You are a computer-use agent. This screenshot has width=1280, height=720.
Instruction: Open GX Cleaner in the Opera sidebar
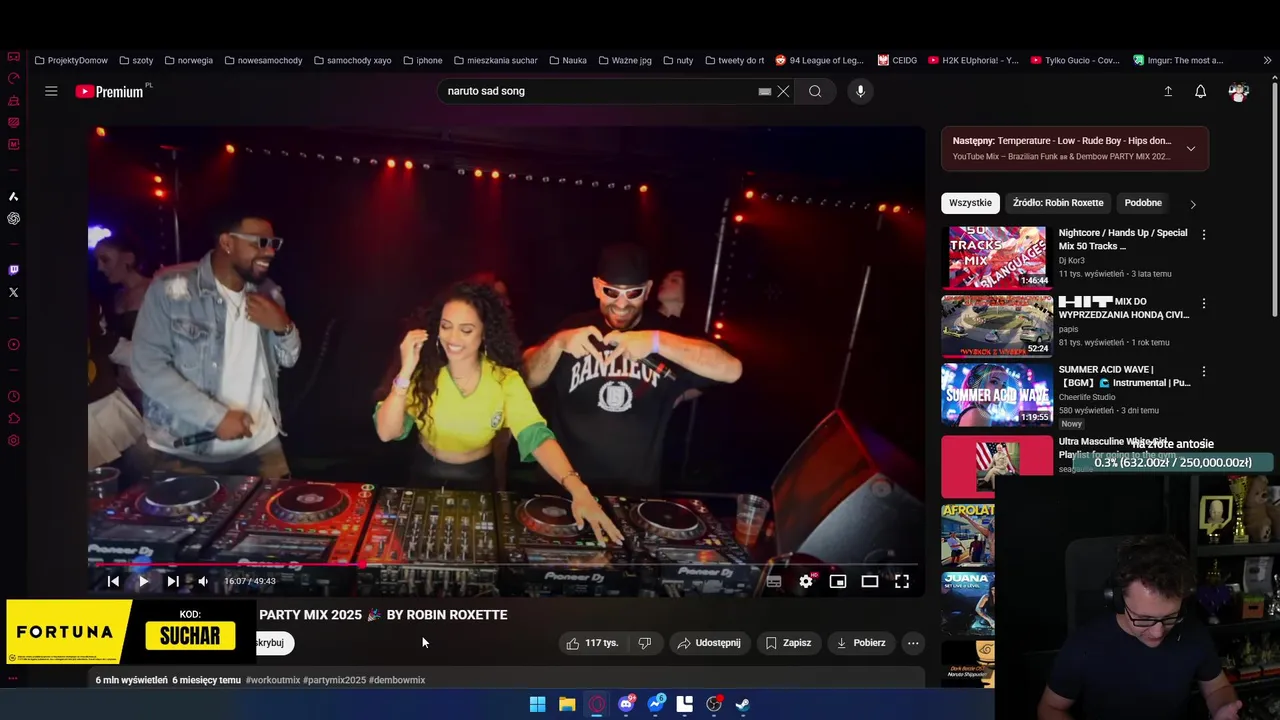(x=13, y=101)
